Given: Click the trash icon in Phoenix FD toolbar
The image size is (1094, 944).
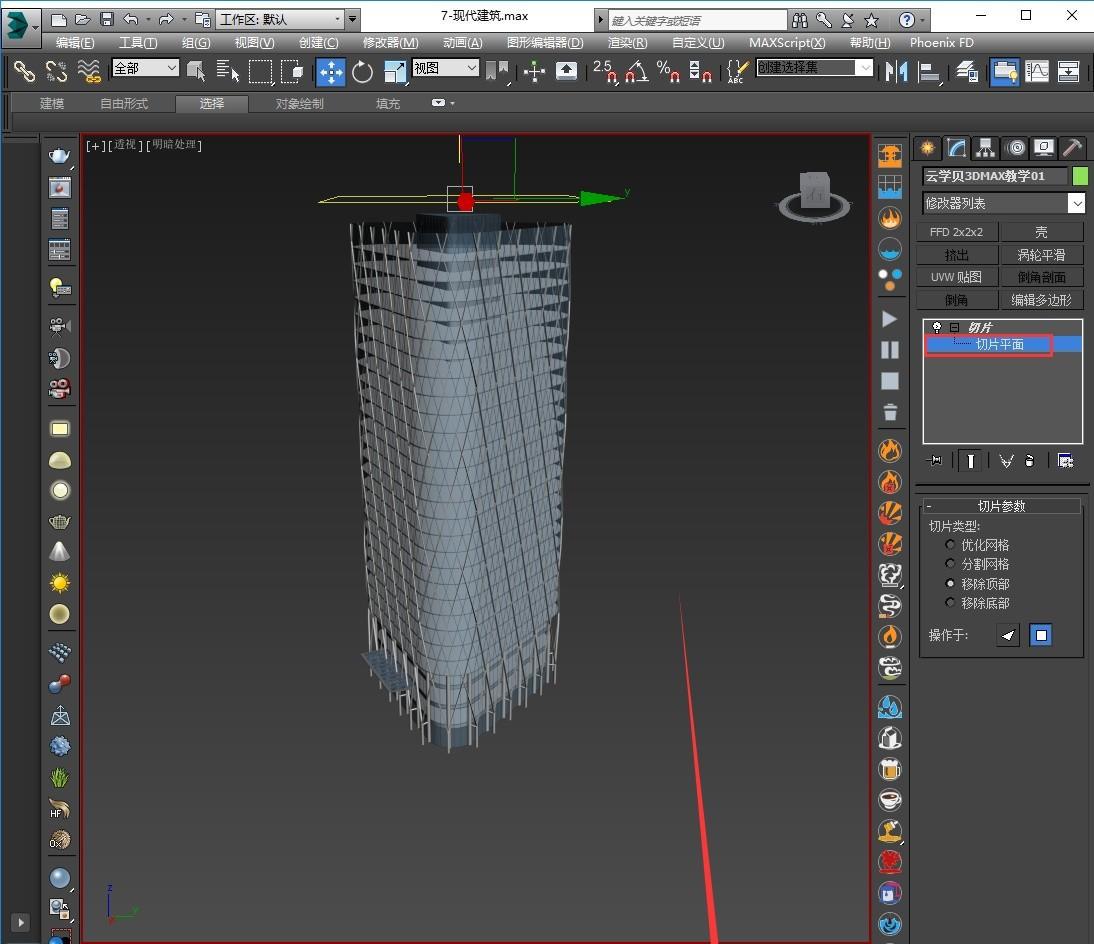Looking at the screenshot, I should [889, 412].
